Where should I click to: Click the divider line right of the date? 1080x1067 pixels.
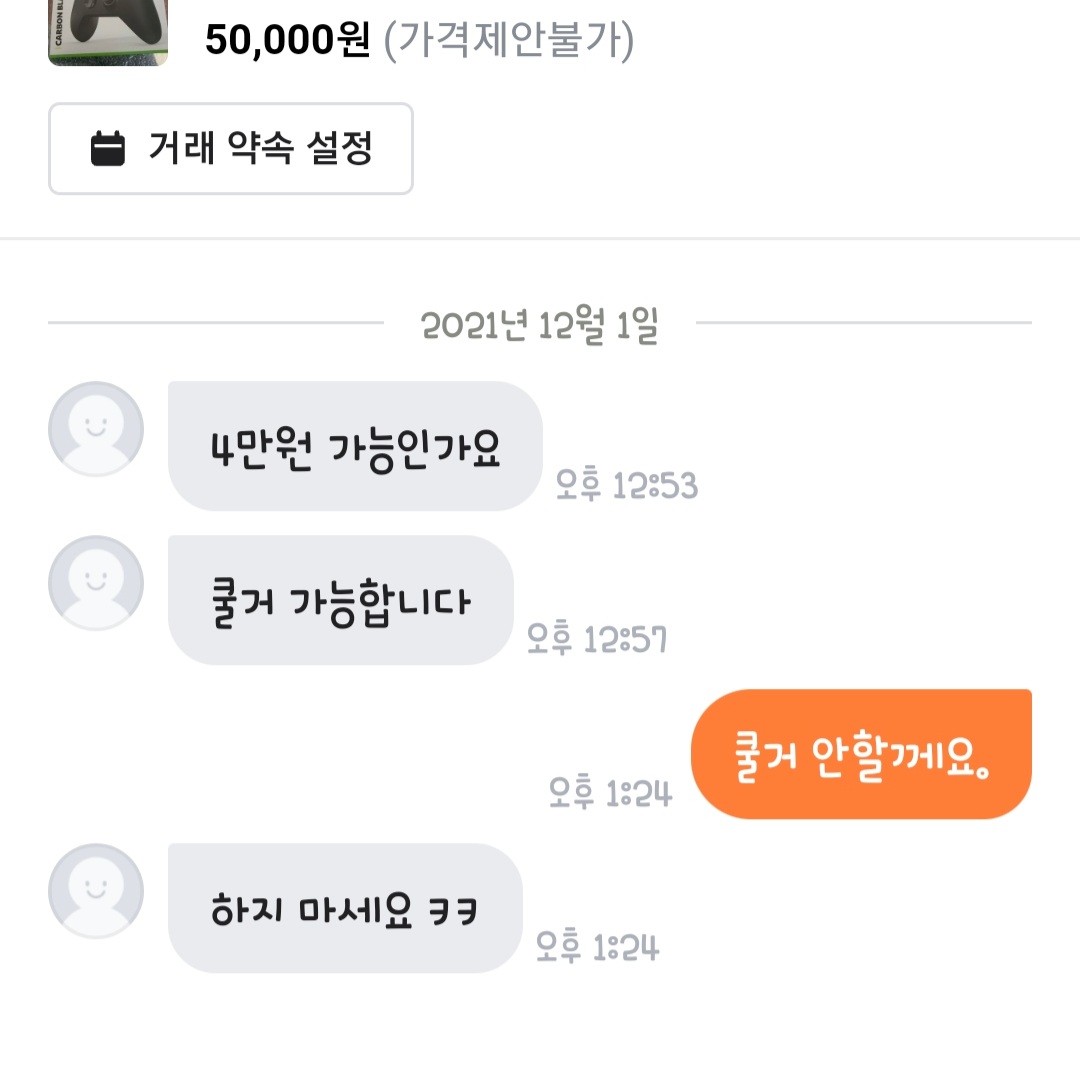coord(863,323)
